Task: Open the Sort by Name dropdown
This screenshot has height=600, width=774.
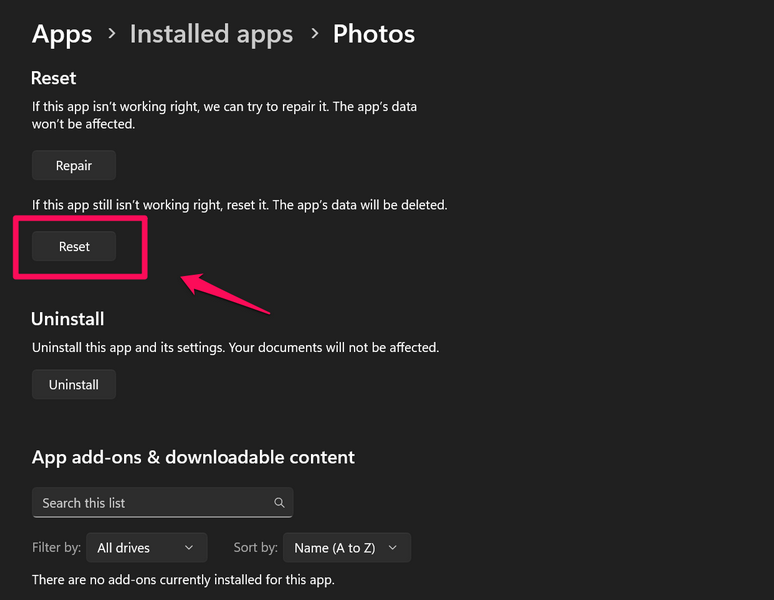Action: [x=346, y=548]
